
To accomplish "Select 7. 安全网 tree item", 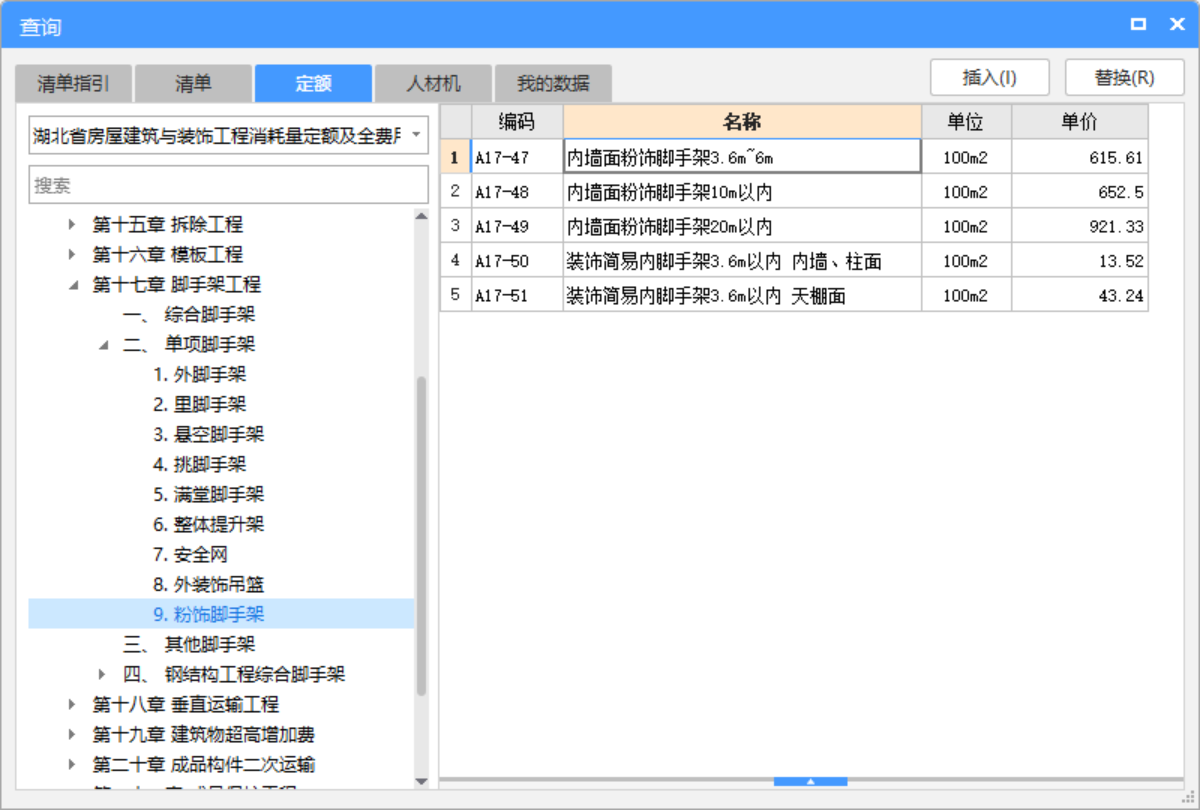I will [191, 555].
